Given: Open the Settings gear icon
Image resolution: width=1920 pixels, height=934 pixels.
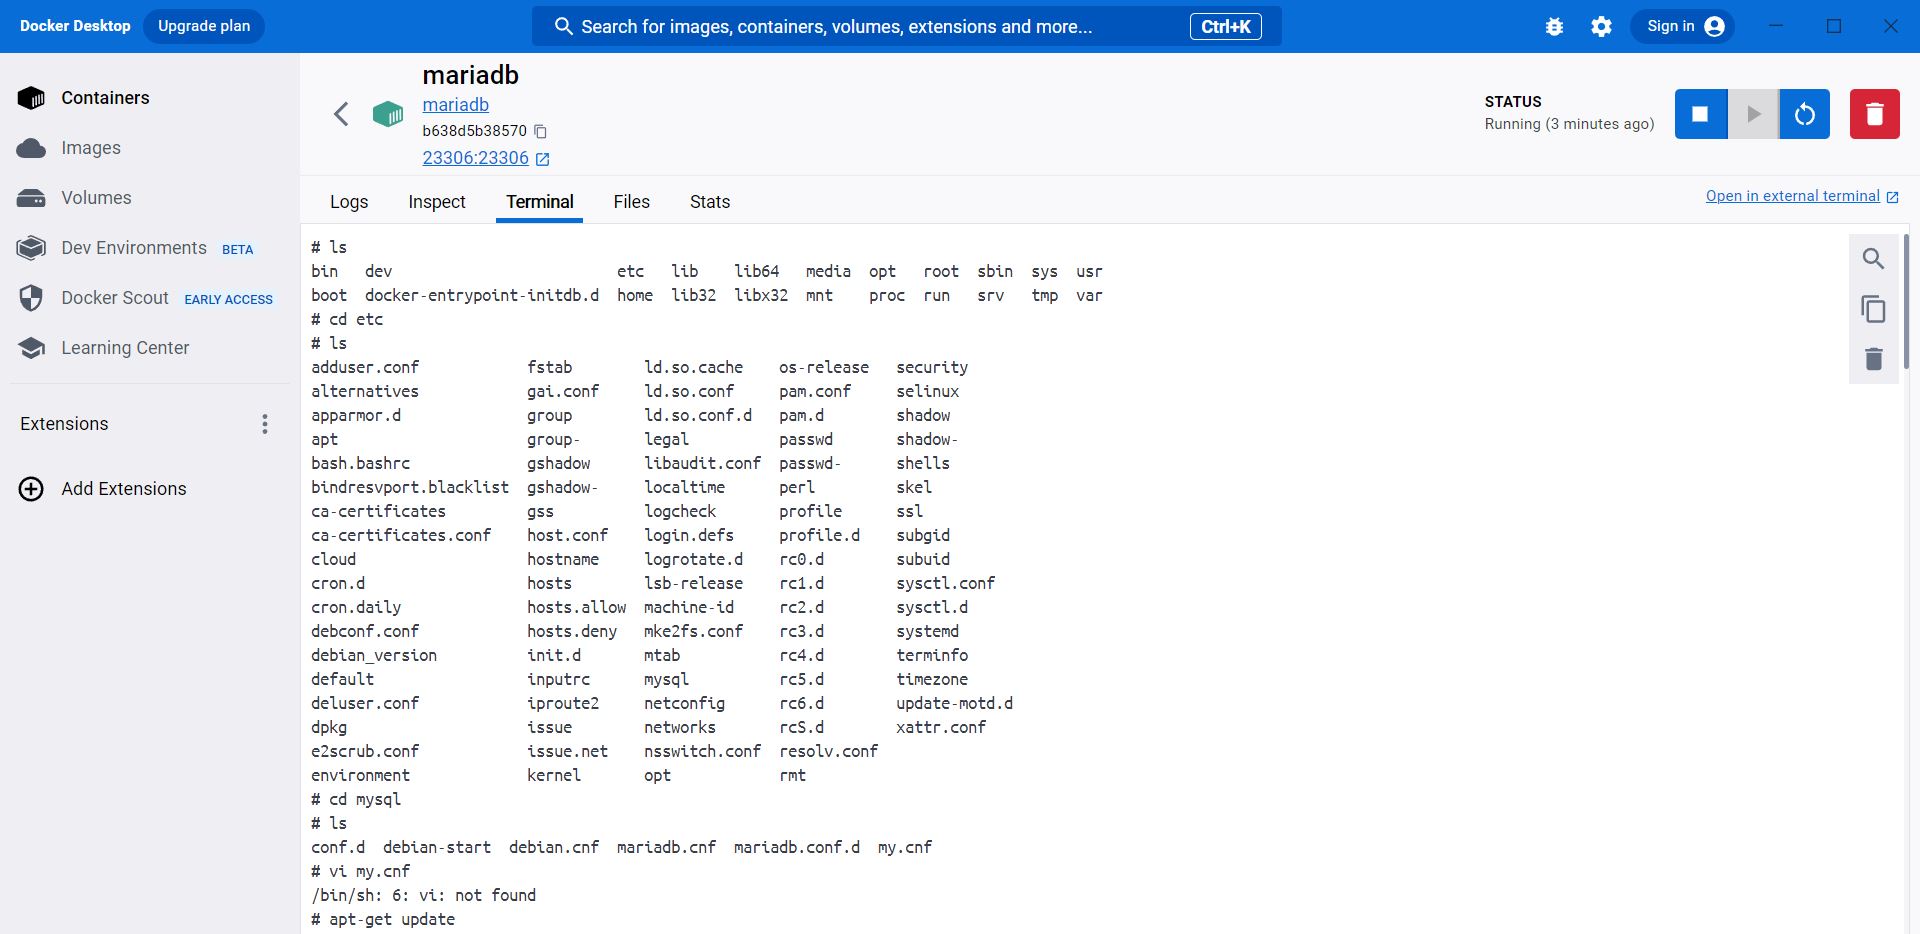Looking at the screenshot, I should tap(1602, 27).
